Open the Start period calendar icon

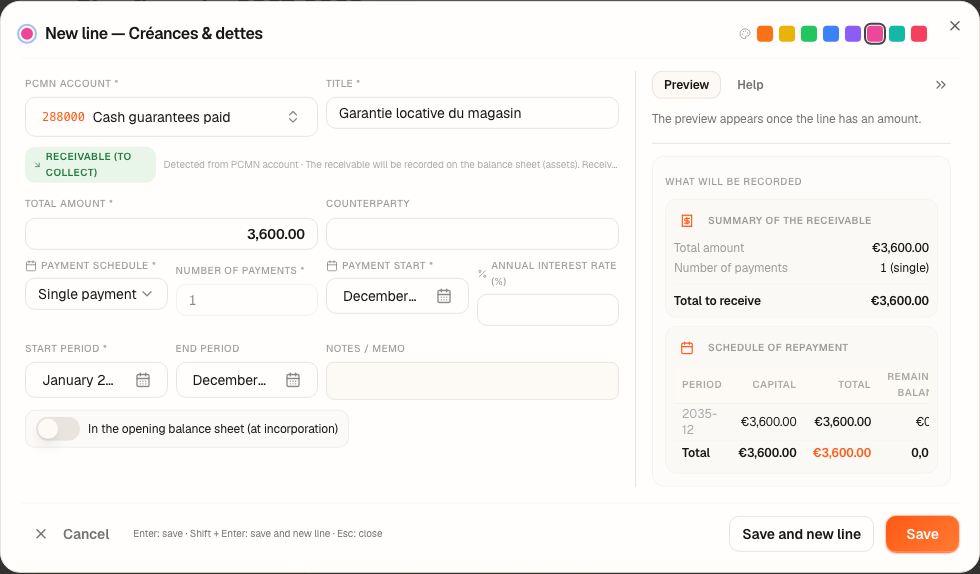click(143, 380)
